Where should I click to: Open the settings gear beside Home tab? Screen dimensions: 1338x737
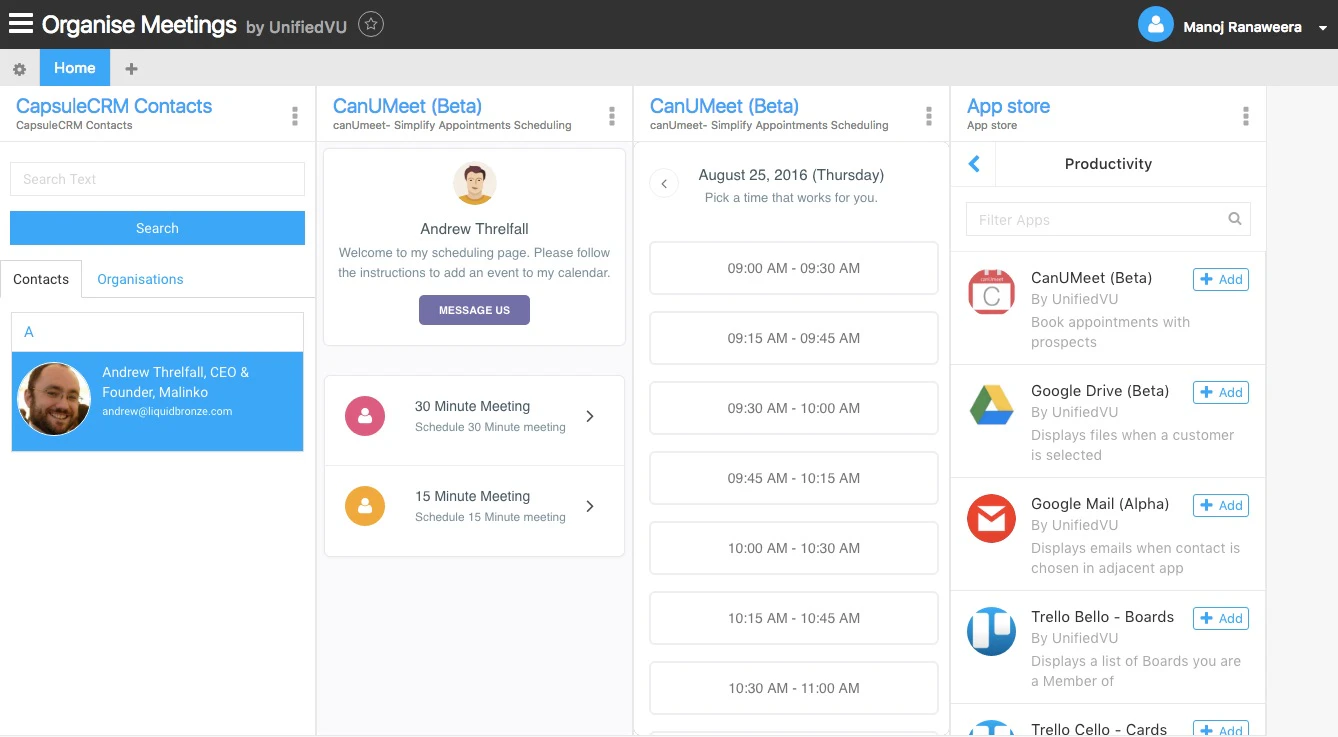click(19, 69)
